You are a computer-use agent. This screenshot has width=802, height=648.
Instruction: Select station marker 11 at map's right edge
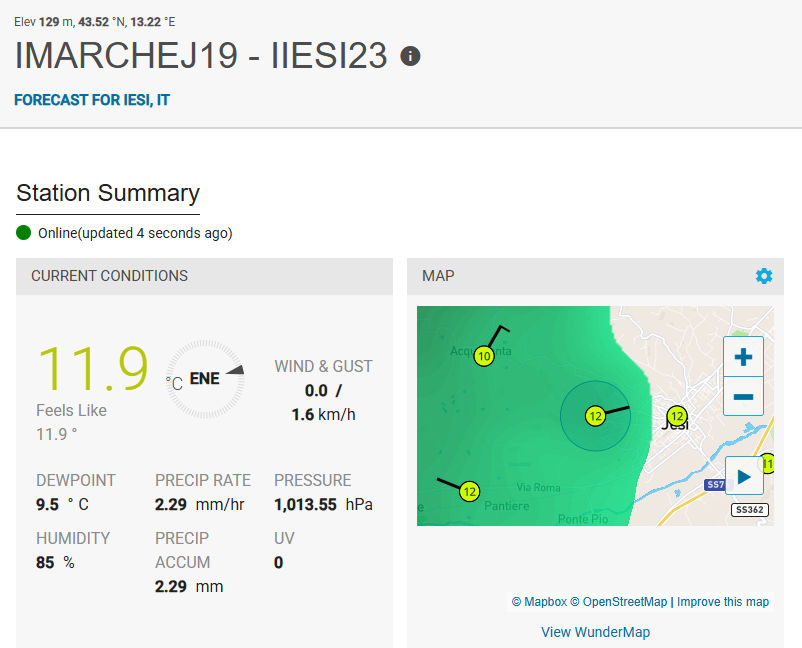(x=767, y=463)
